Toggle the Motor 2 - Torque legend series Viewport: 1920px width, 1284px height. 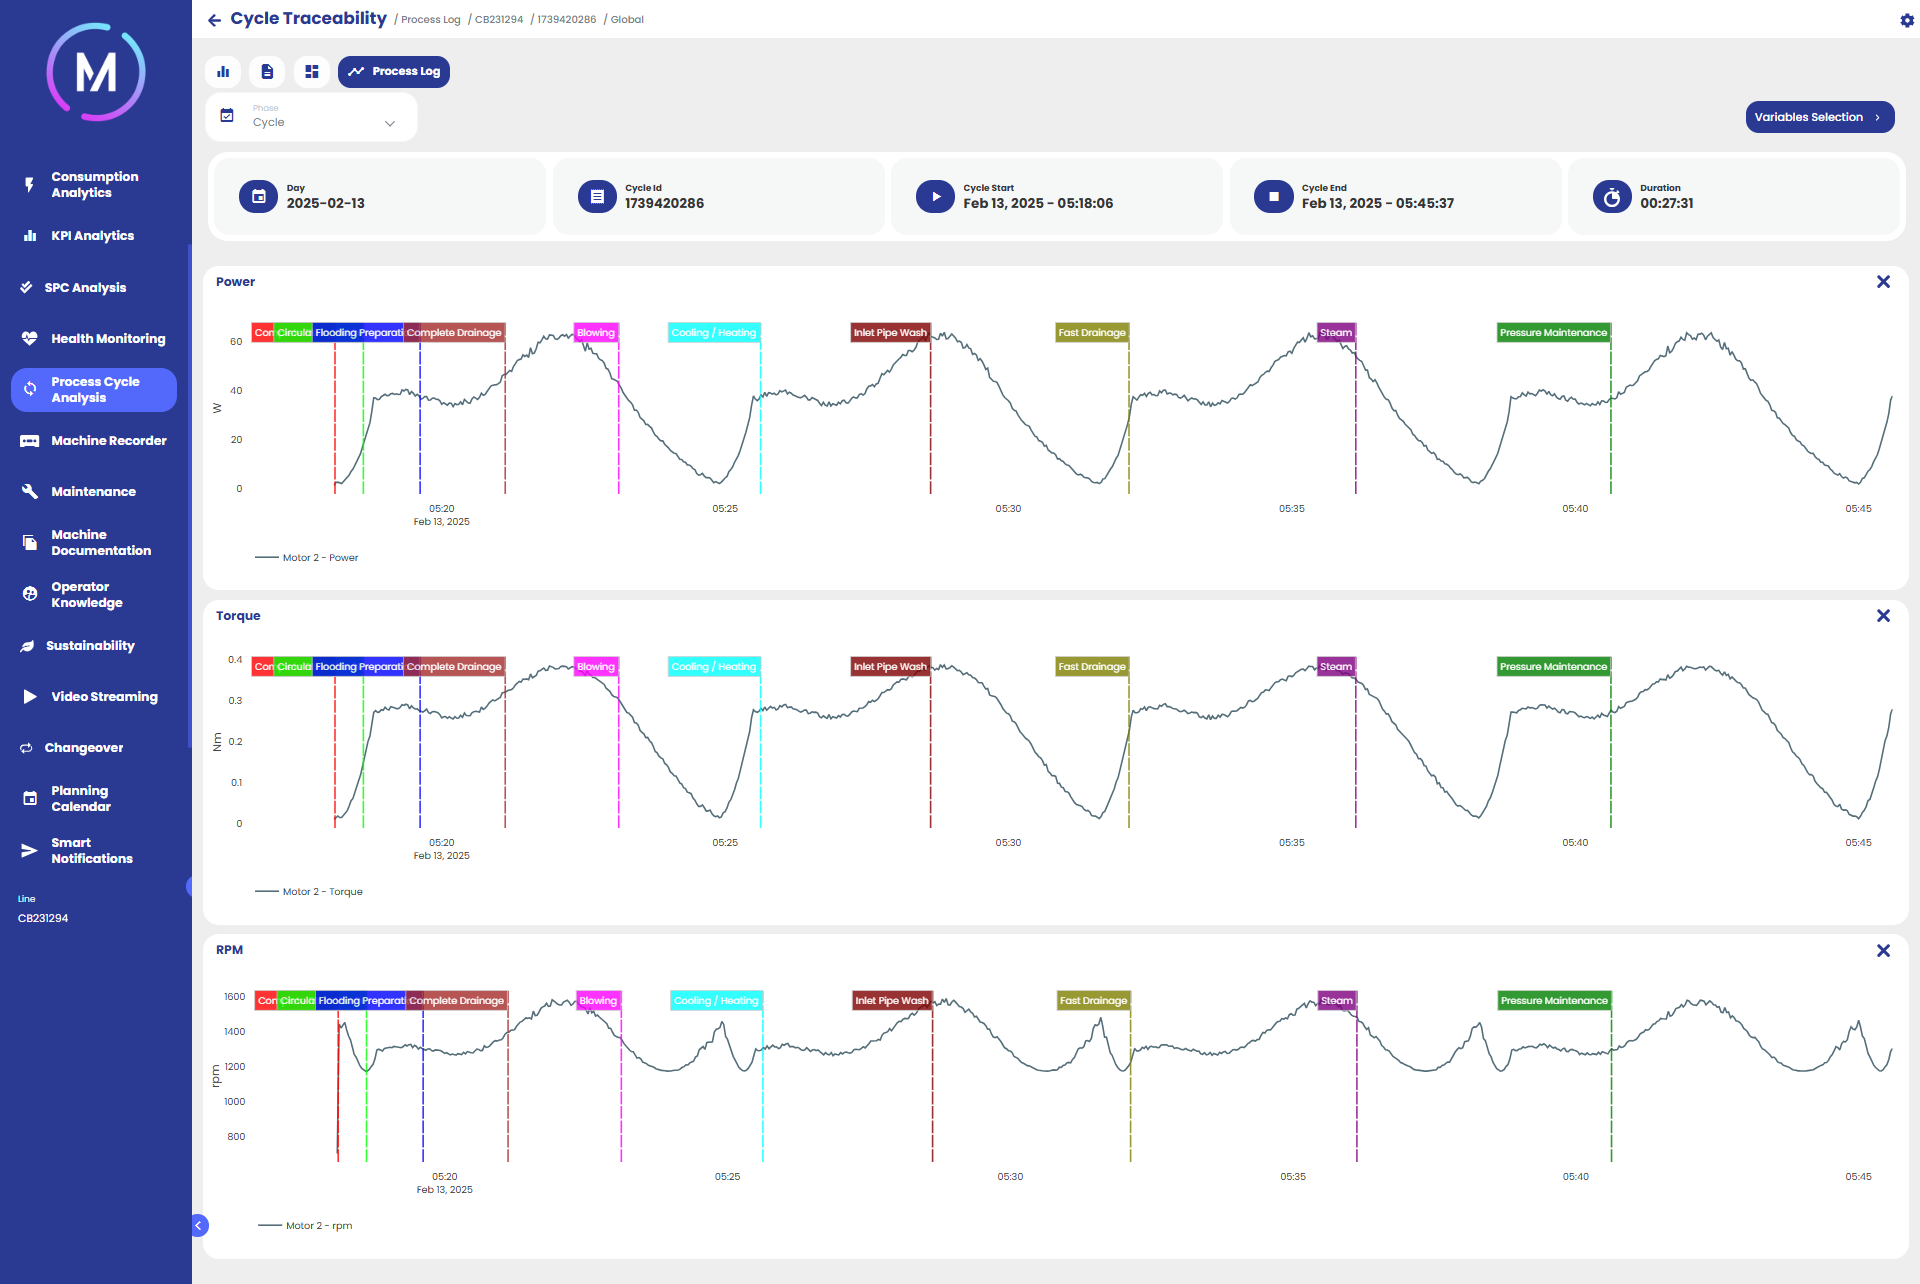pyautogui.click(x=320, y=892)
